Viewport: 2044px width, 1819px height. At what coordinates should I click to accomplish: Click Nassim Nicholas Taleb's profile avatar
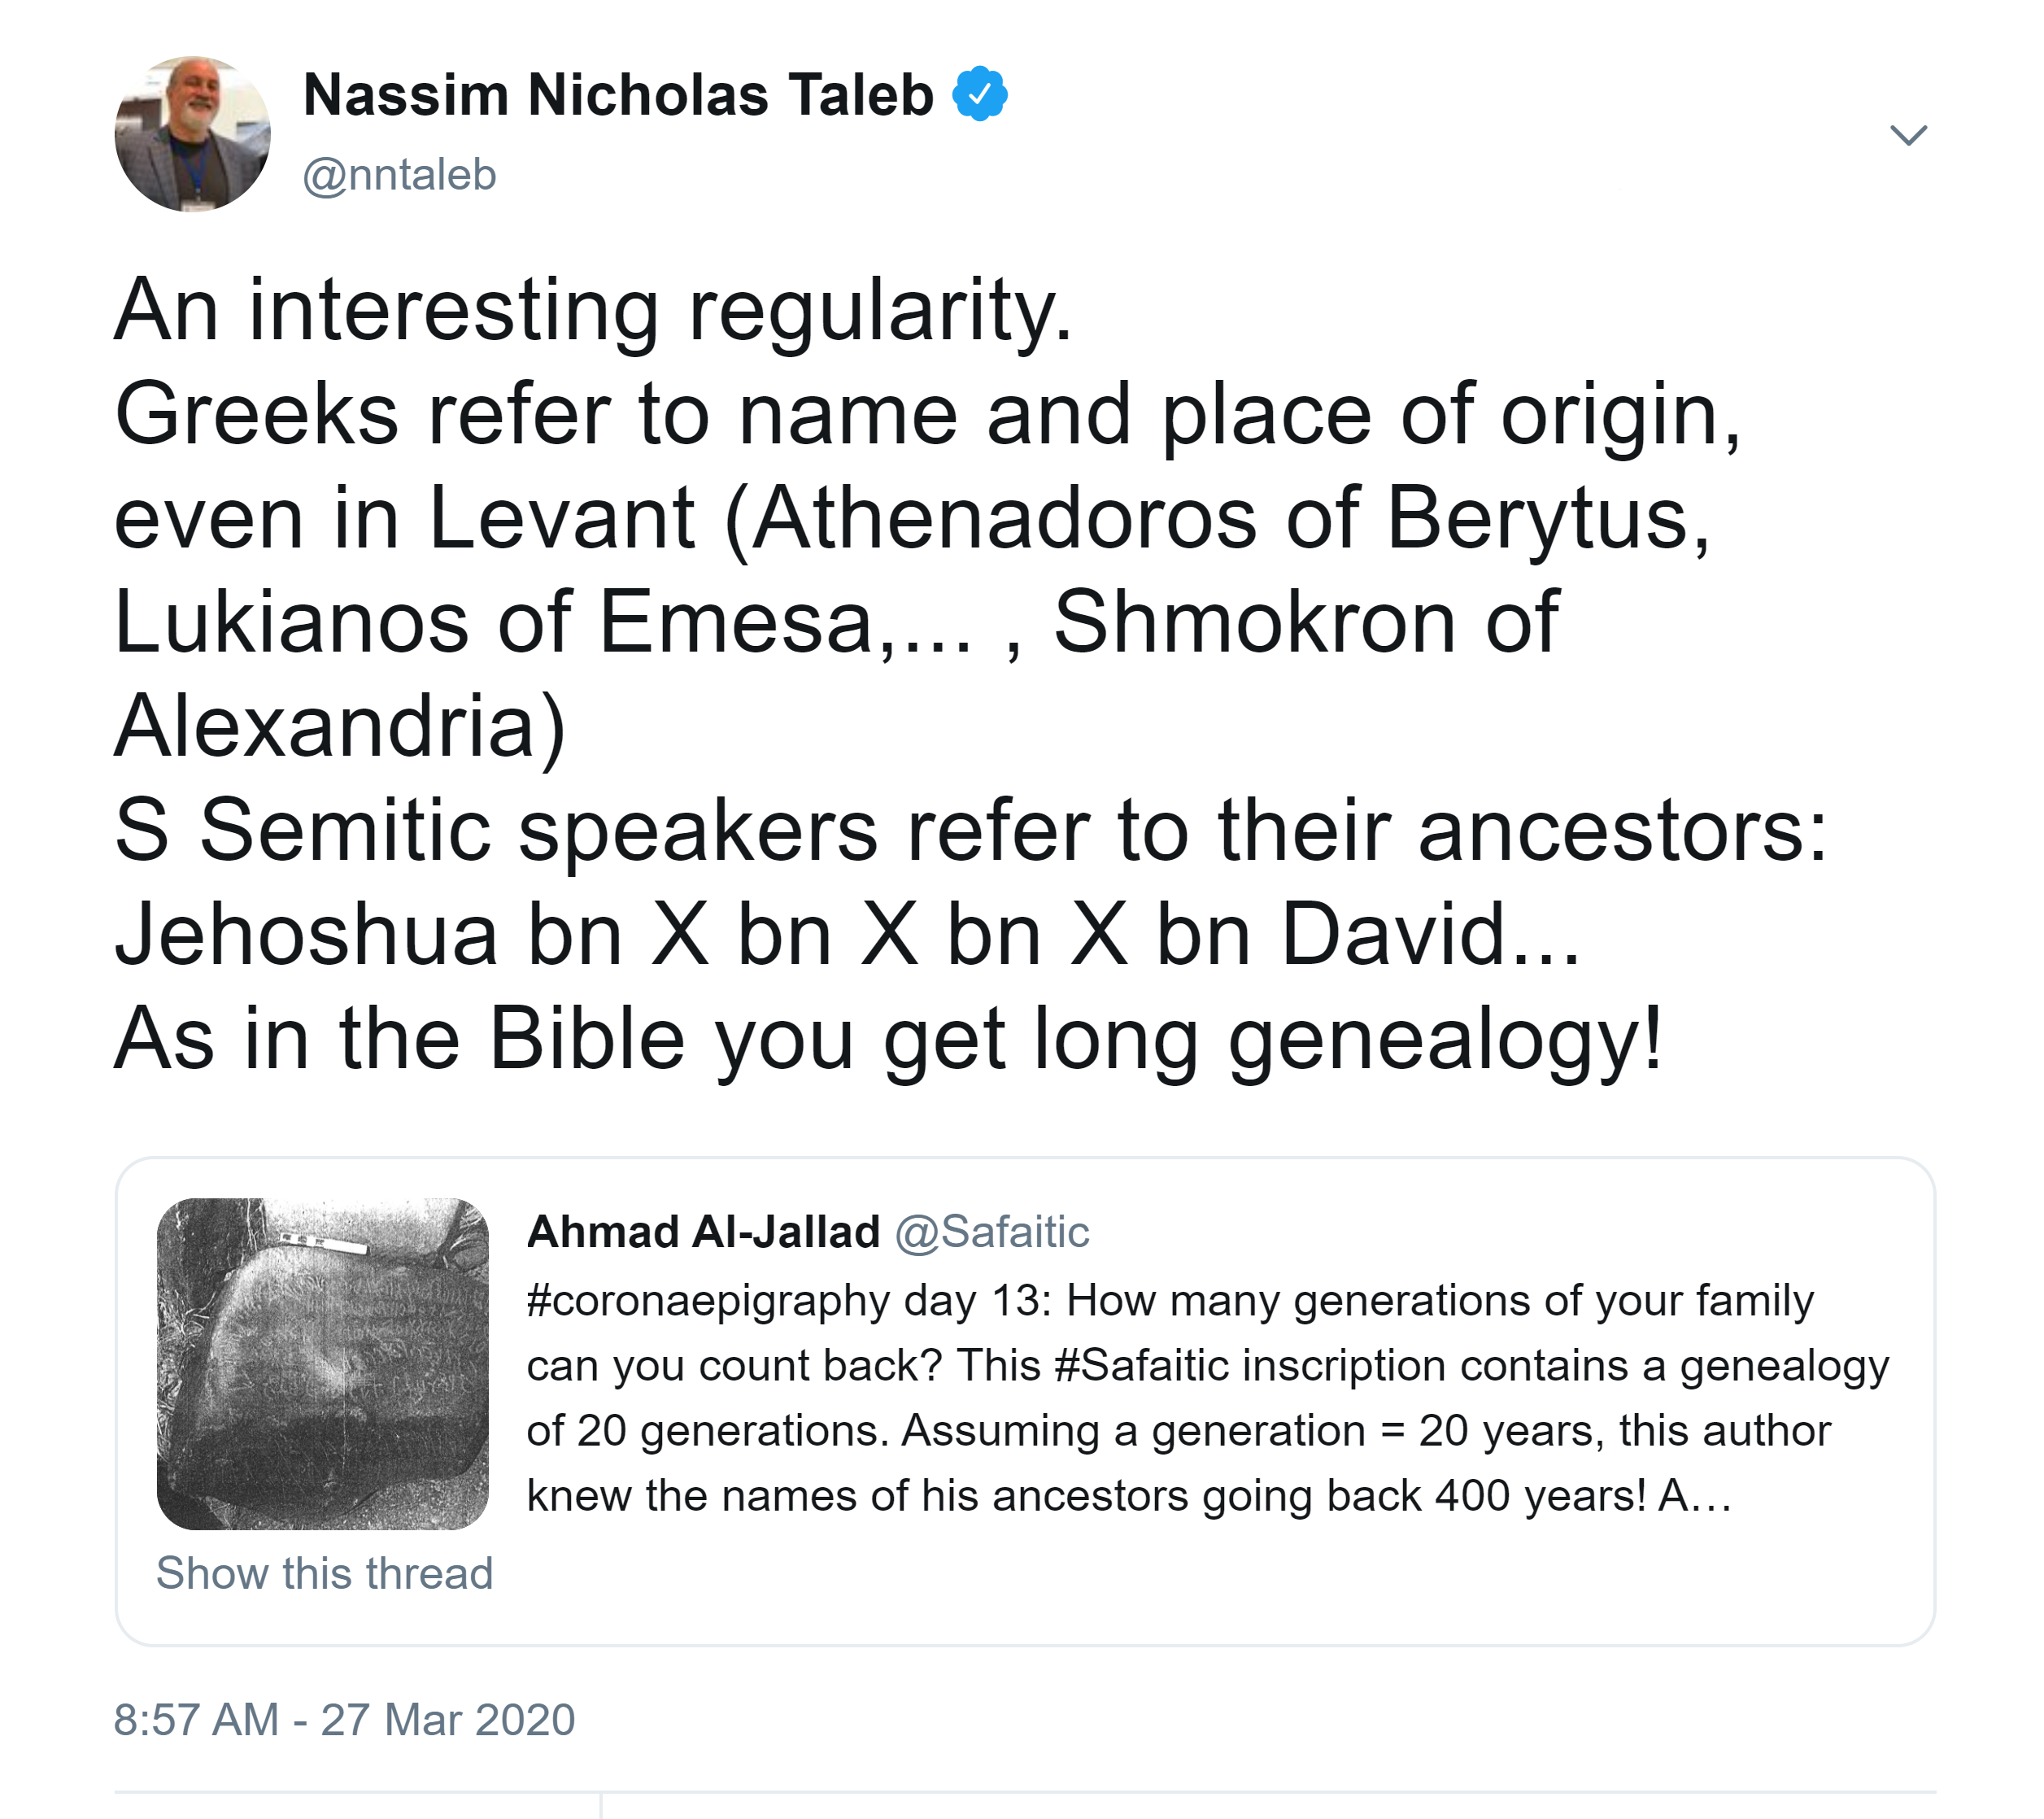tap(192, 134)
